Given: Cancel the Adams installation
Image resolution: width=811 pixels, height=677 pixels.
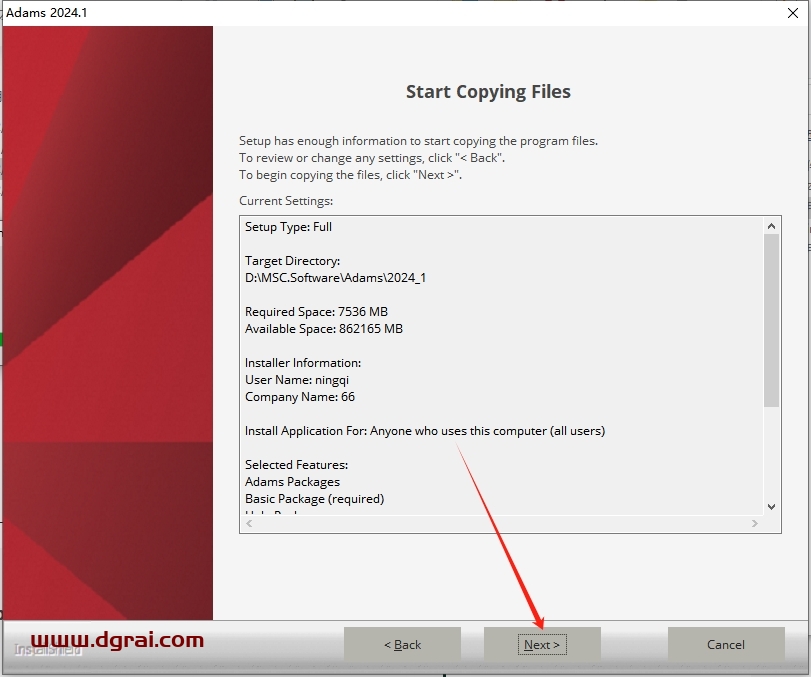Looking at the screenshot, I should [726, 644].
